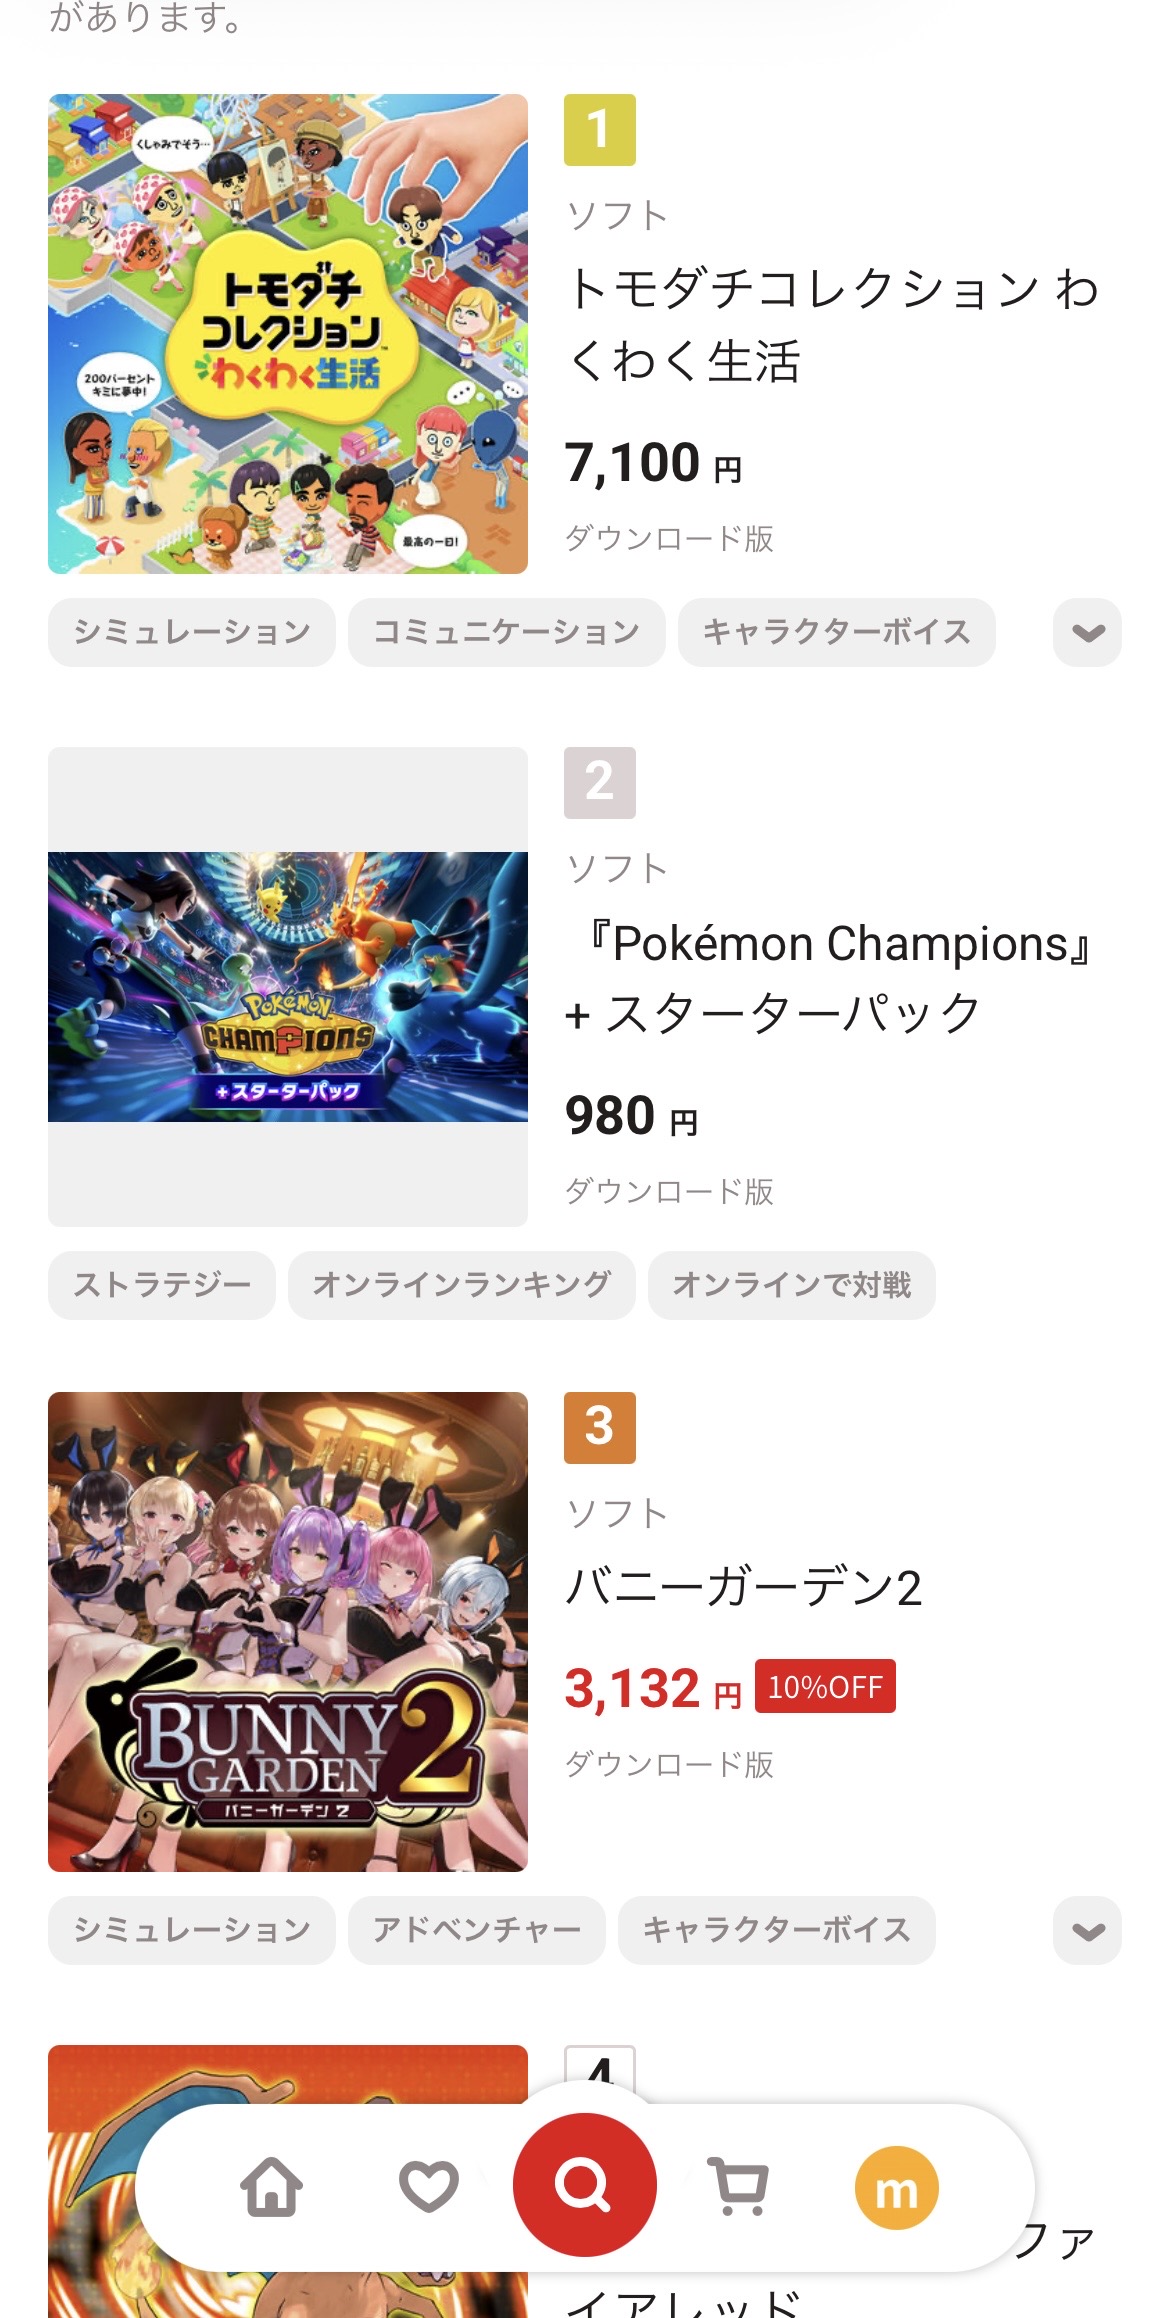This screenshot has height=2318, width=1170.
Task: Open the wishlist heart icon
Action: point(428,2186)
